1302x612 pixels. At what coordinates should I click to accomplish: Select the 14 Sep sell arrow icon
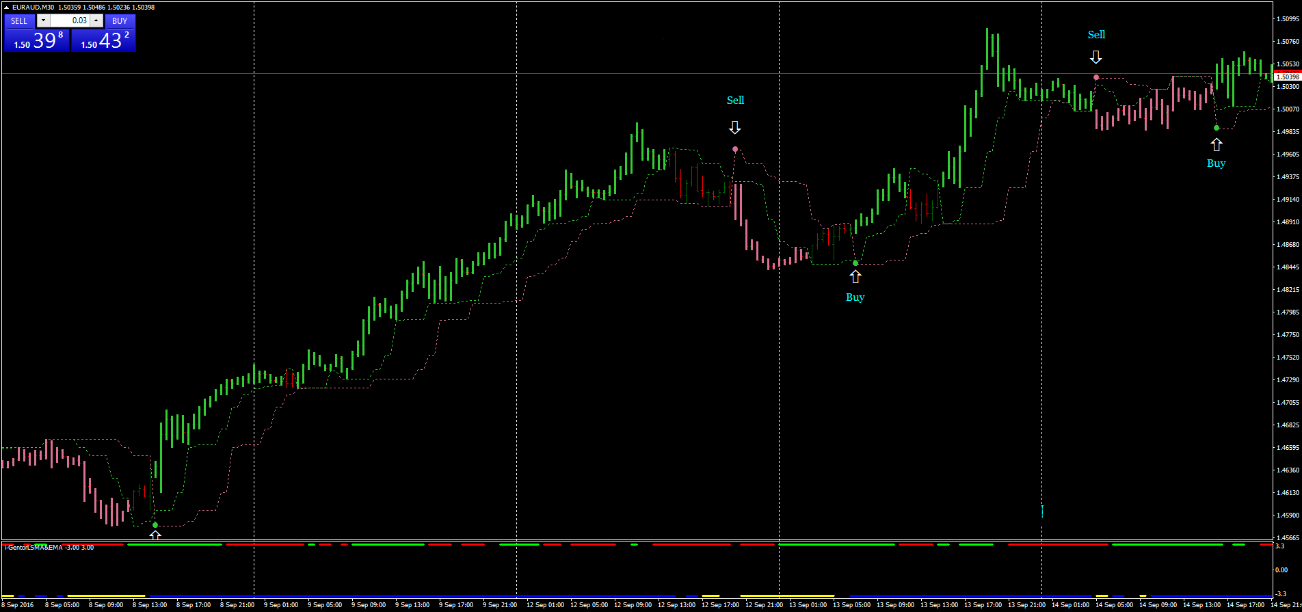(x=1096, y=57)
